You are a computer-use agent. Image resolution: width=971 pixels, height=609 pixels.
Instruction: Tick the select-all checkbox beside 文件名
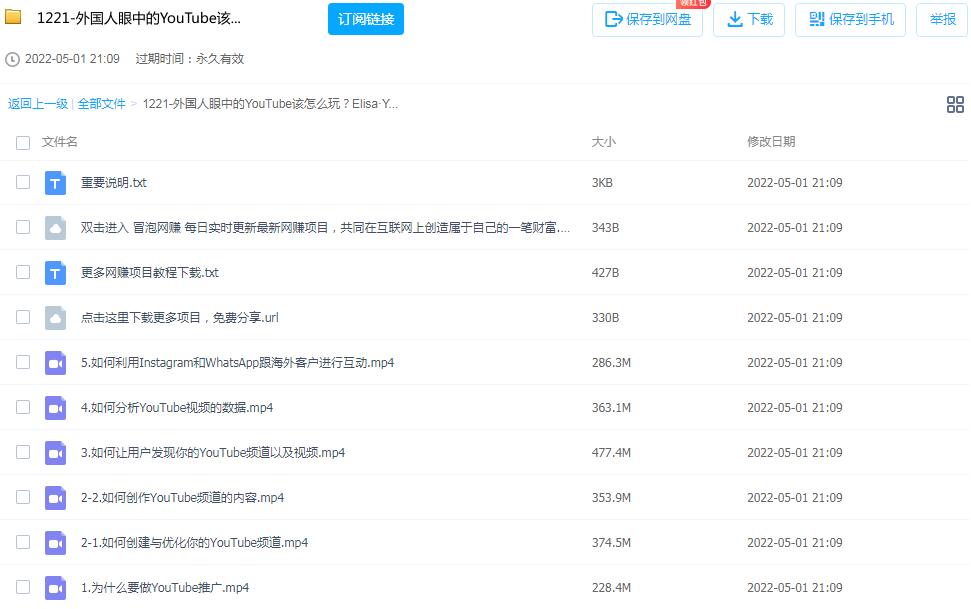coord(23,143)
